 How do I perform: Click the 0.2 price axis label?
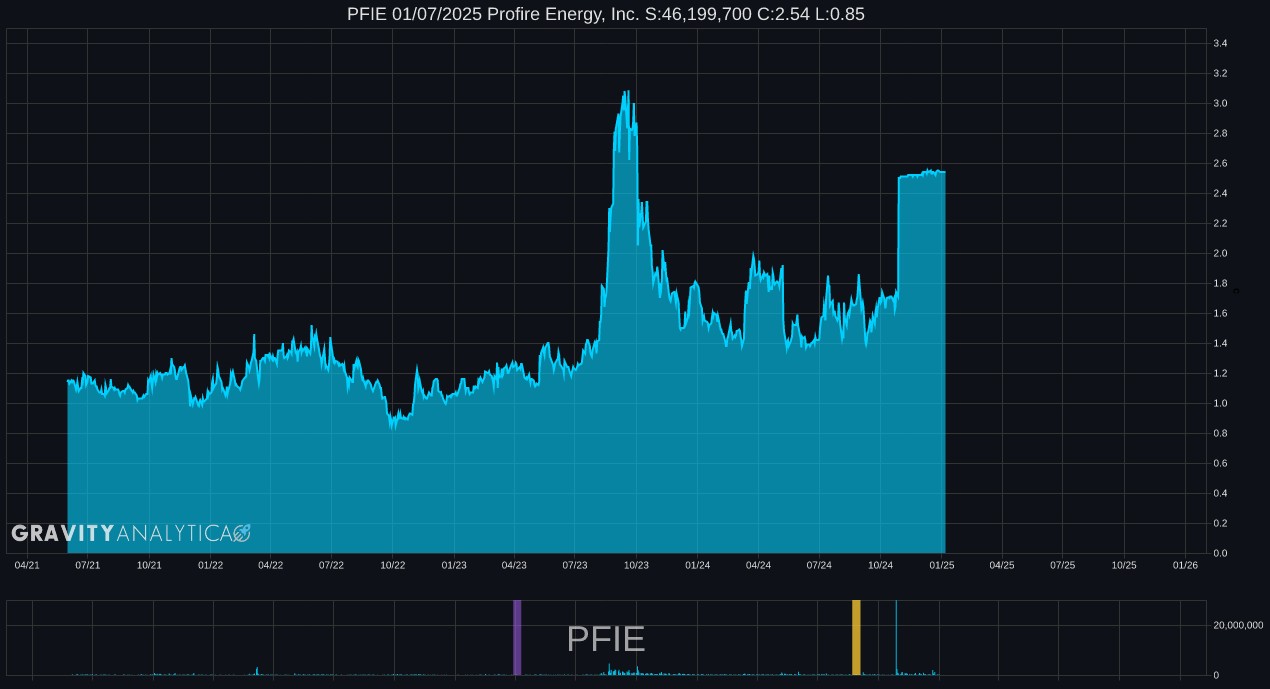click(1220, 523)
